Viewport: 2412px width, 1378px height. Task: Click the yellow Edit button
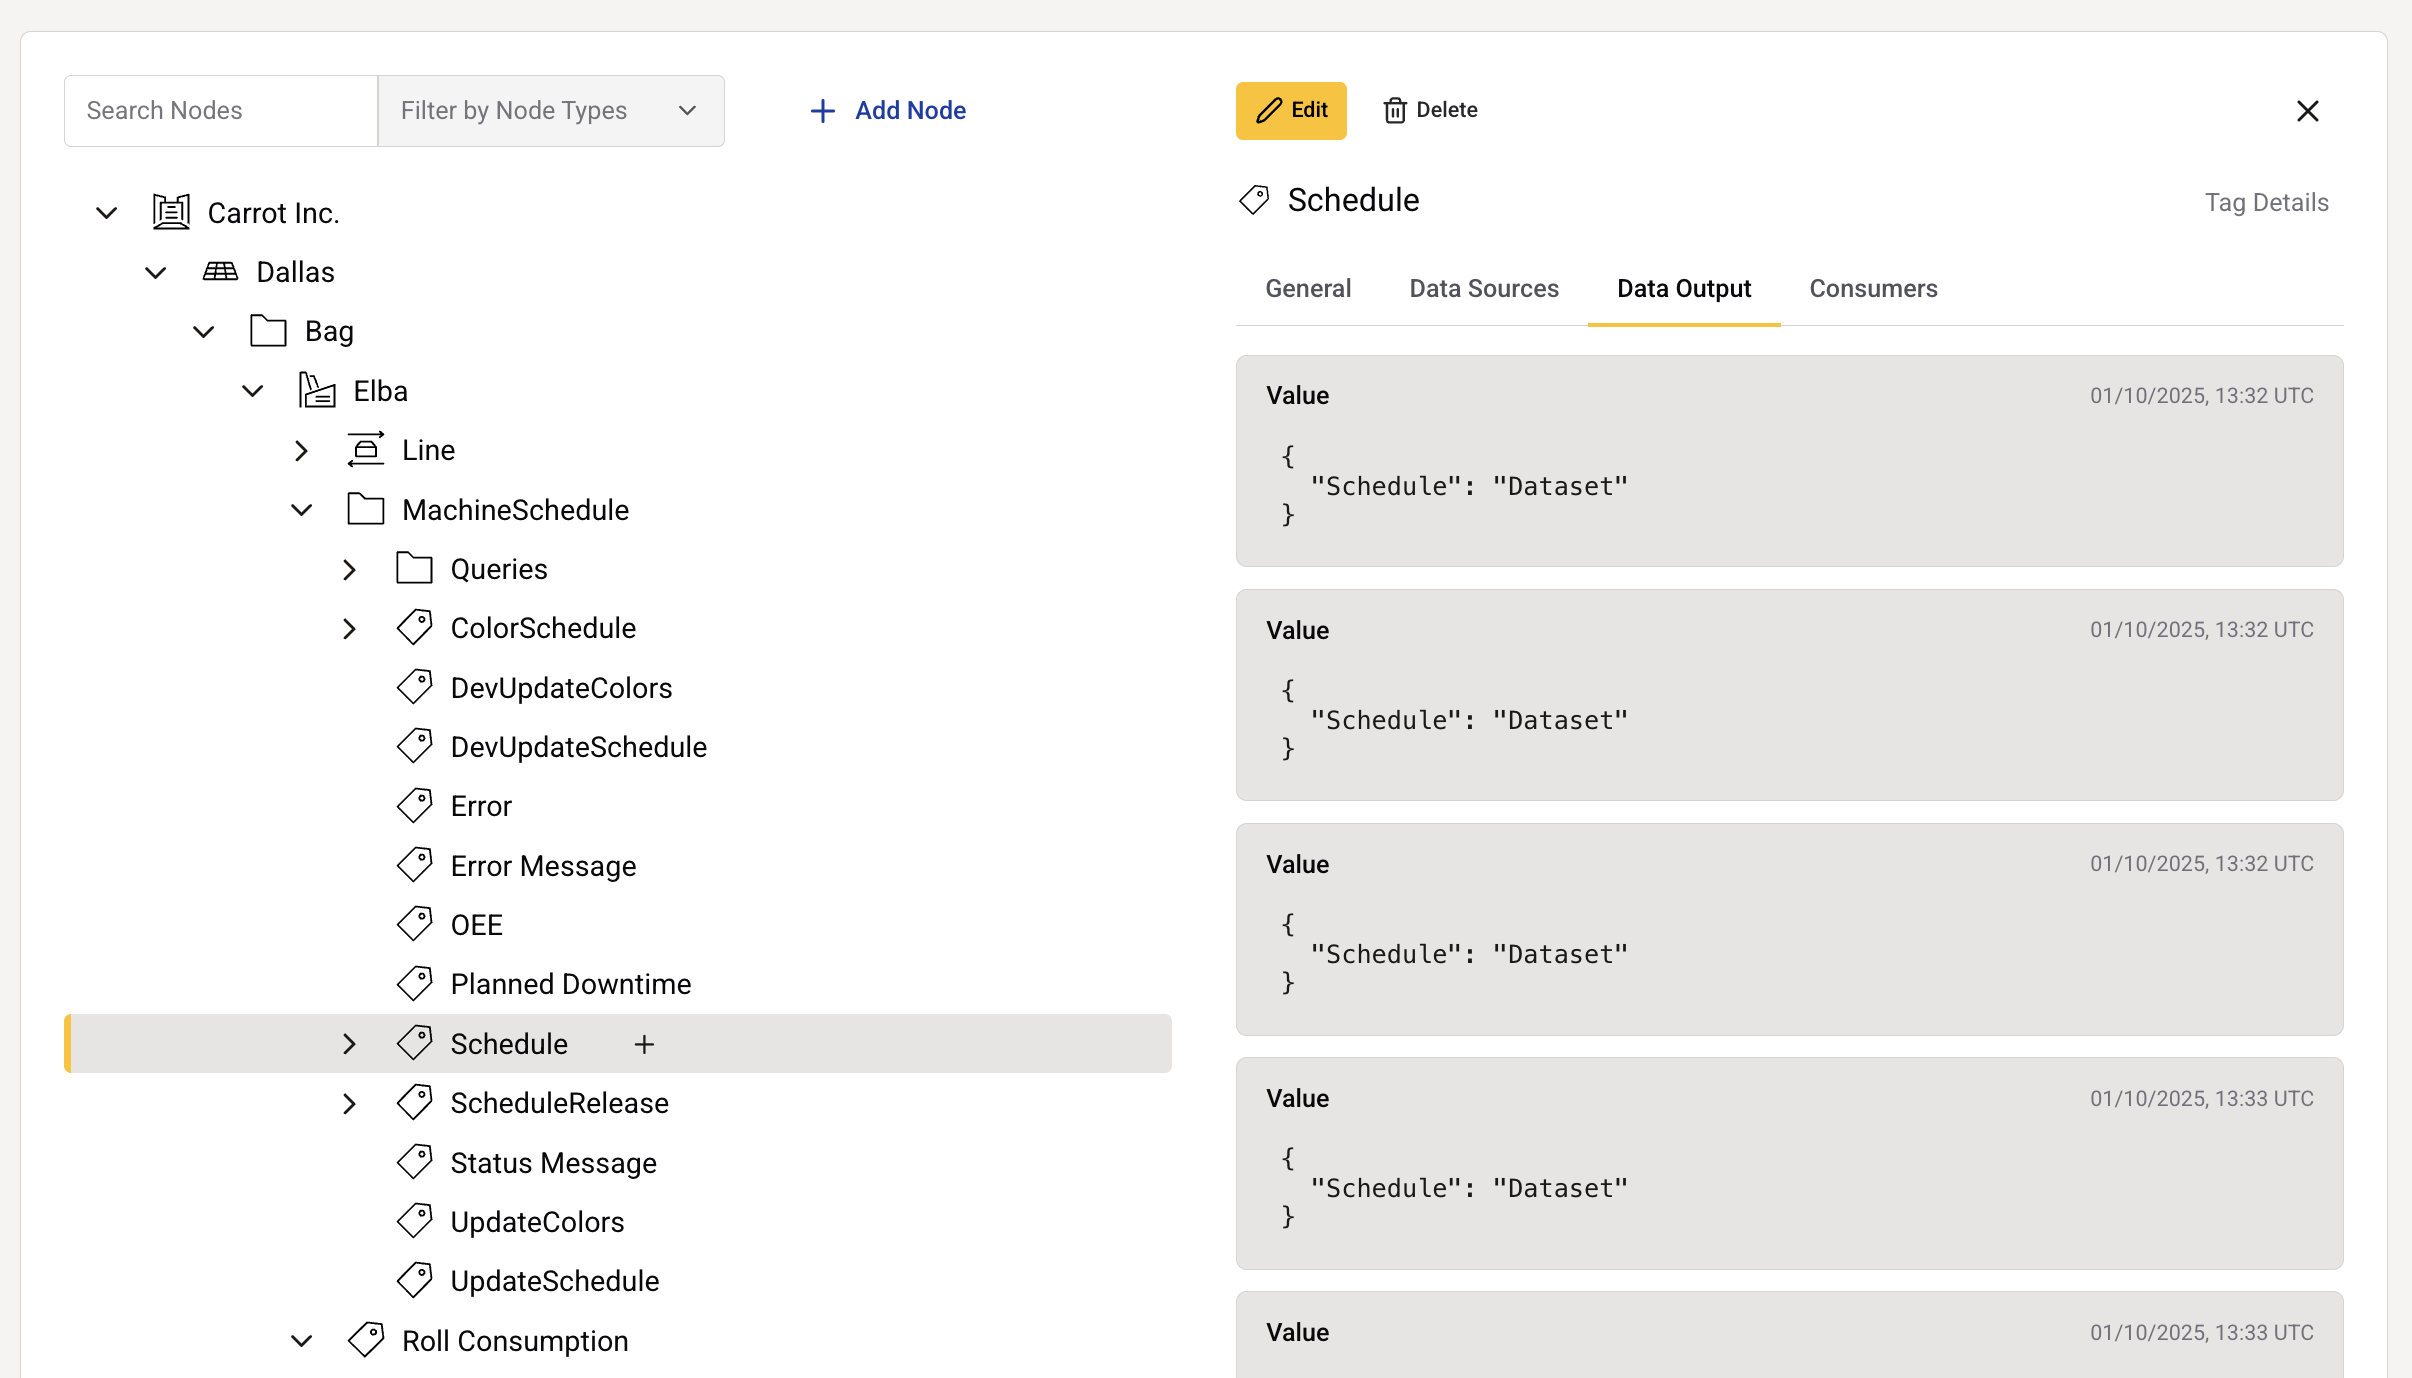coord(1291,110)
